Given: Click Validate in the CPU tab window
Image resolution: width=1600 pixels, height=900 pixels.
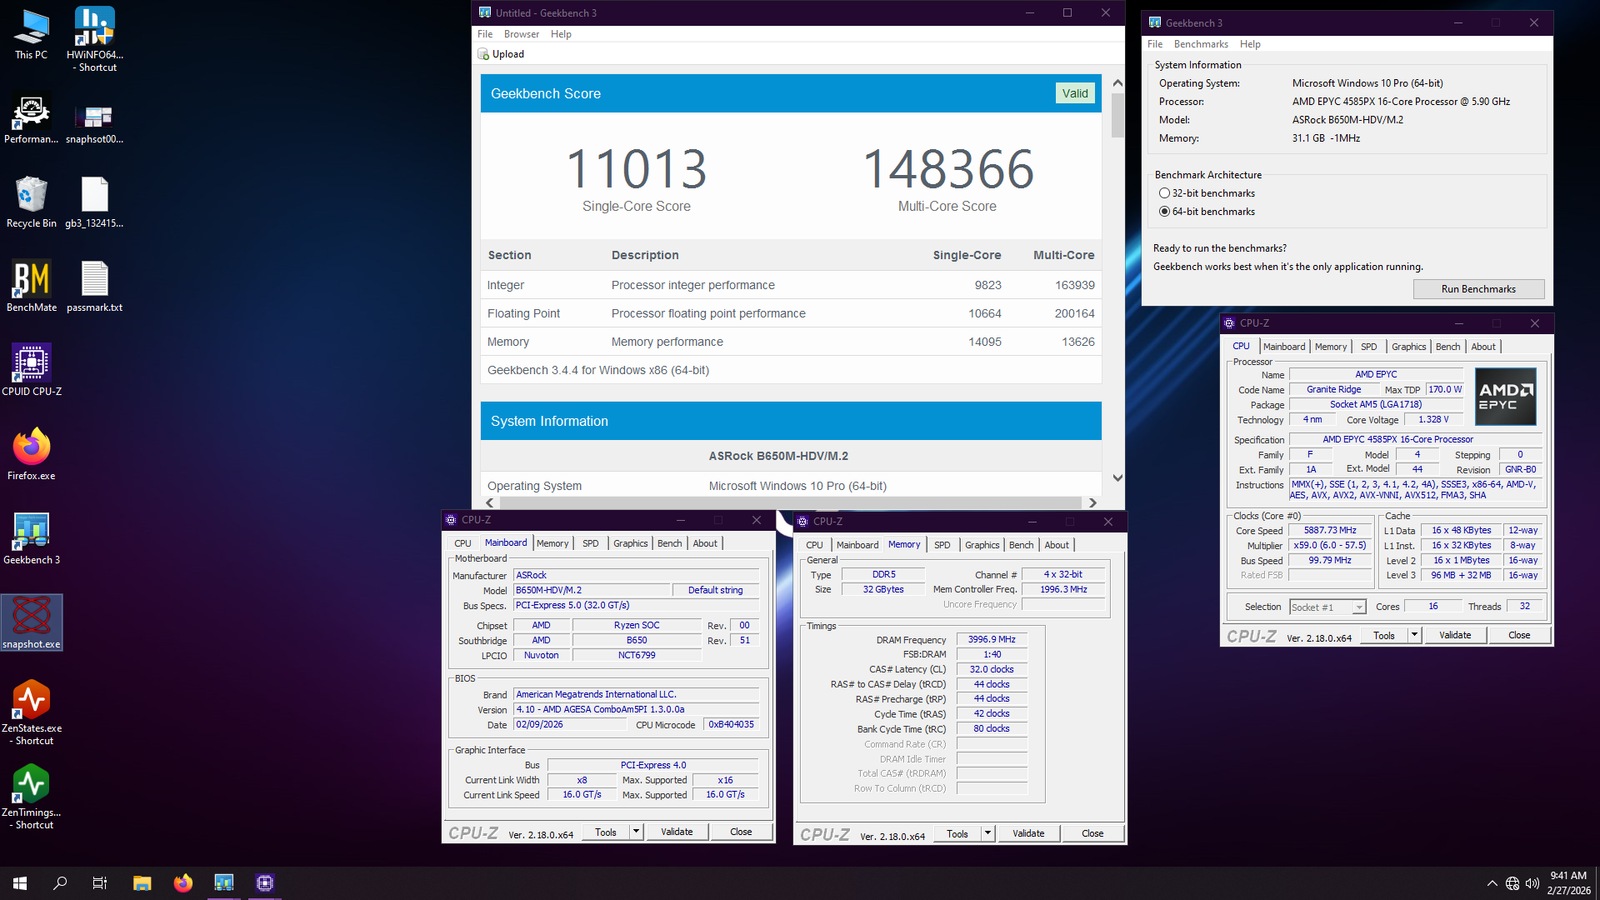Looking at the screenshot, I should [x=1454, y=635].
